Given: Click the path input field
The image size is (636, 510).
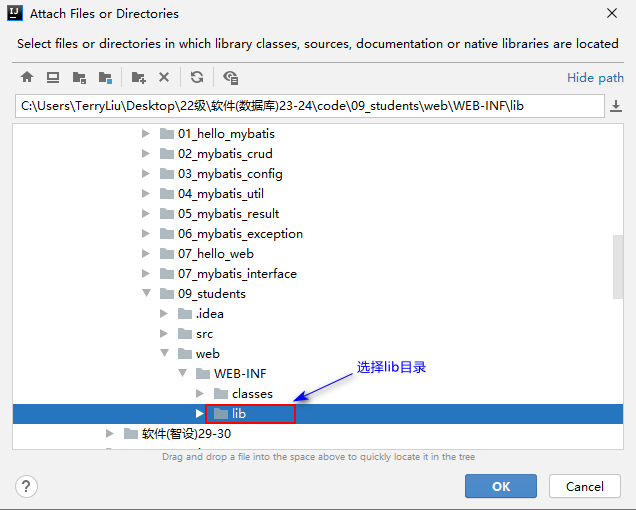Looking at the screenshot, I should pyautogui.click(x=308, y=106).
